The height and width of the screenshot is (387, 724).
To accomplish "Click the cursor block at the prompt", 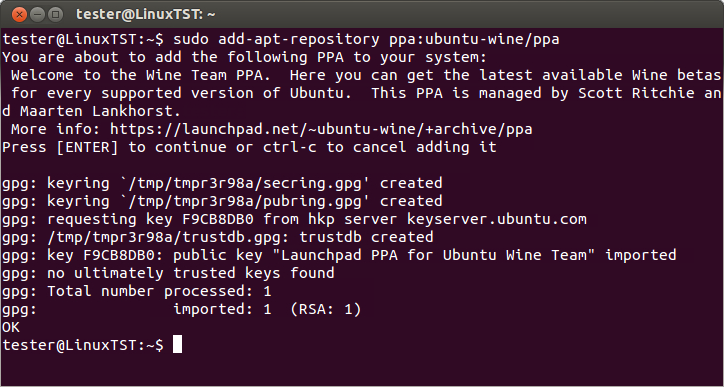I will click(x=177, y=345).
